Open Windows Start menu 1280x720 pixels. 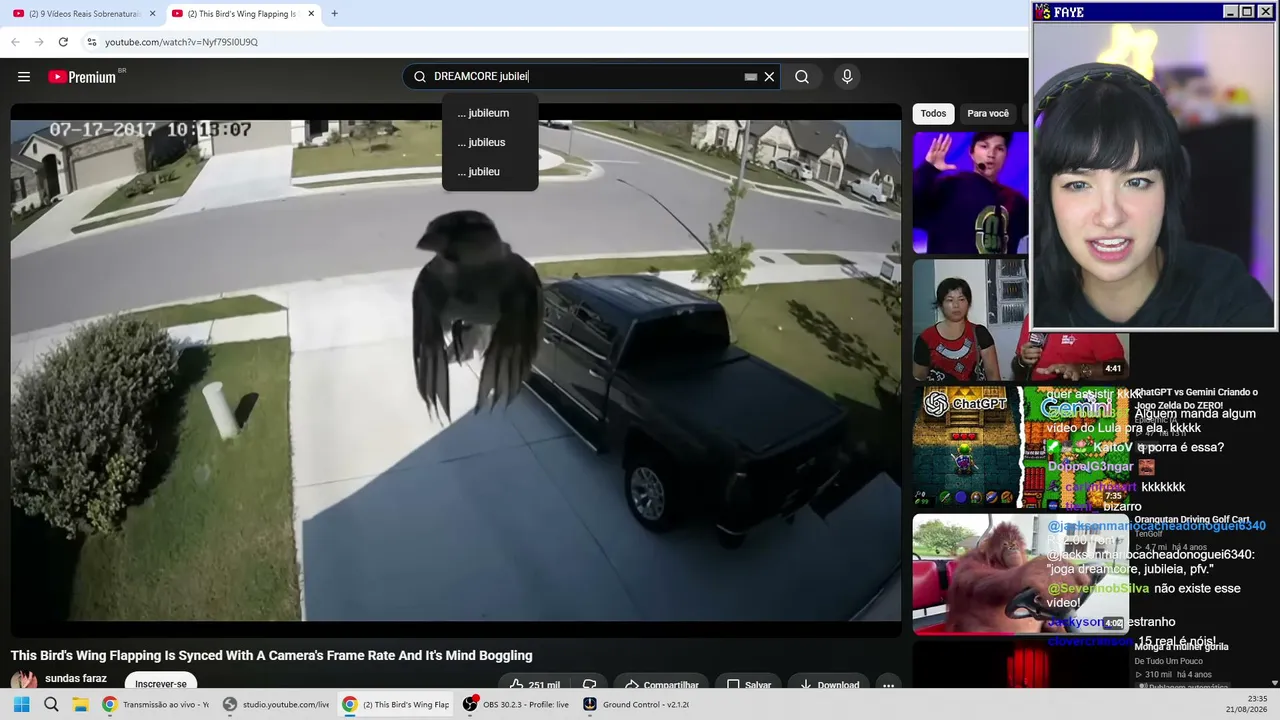[x=21, y=704]
